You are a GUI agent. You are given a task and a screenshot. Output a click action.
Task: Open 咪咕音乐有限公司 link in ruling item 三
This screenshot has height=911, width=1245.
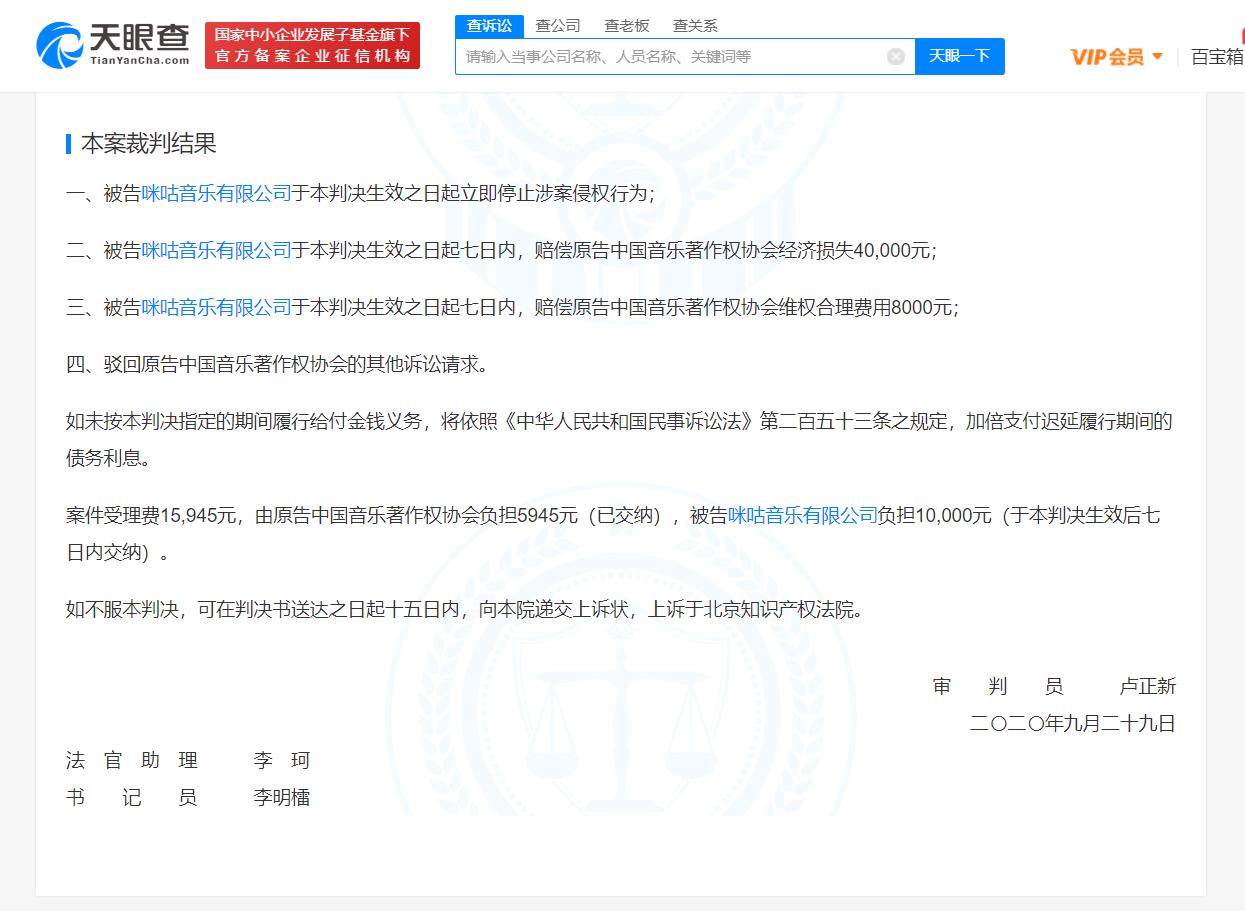tap(216, 308)
